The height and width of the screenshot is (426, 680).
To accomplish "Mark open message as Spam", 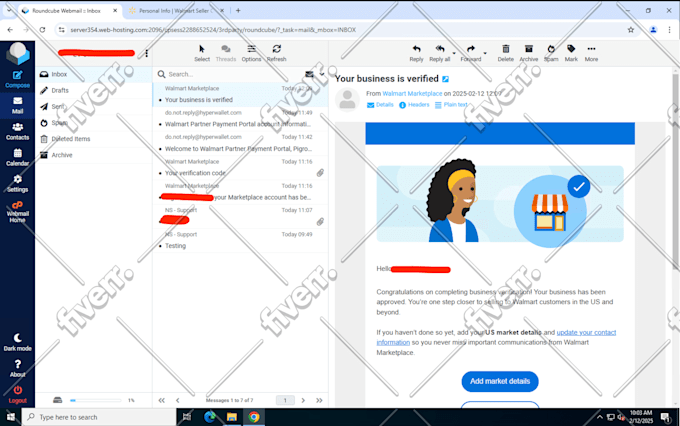I will (x=551, y=53).
